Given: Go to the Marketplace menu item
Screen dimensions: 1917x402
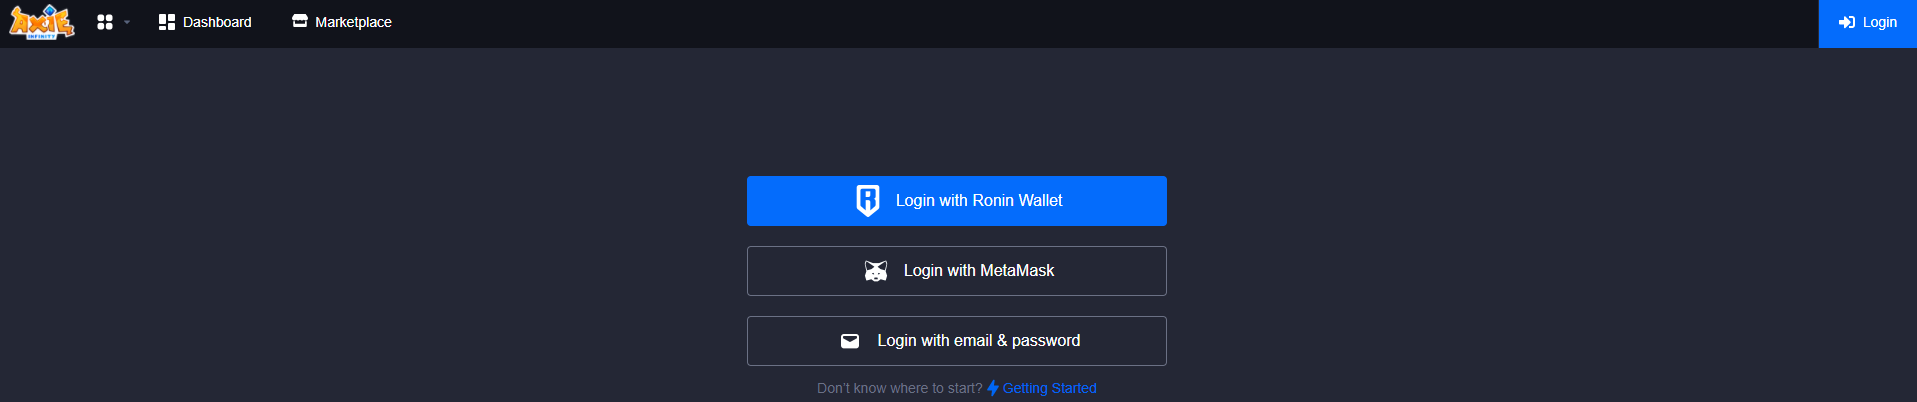Looking at the screenshot, I should point(353,22).
